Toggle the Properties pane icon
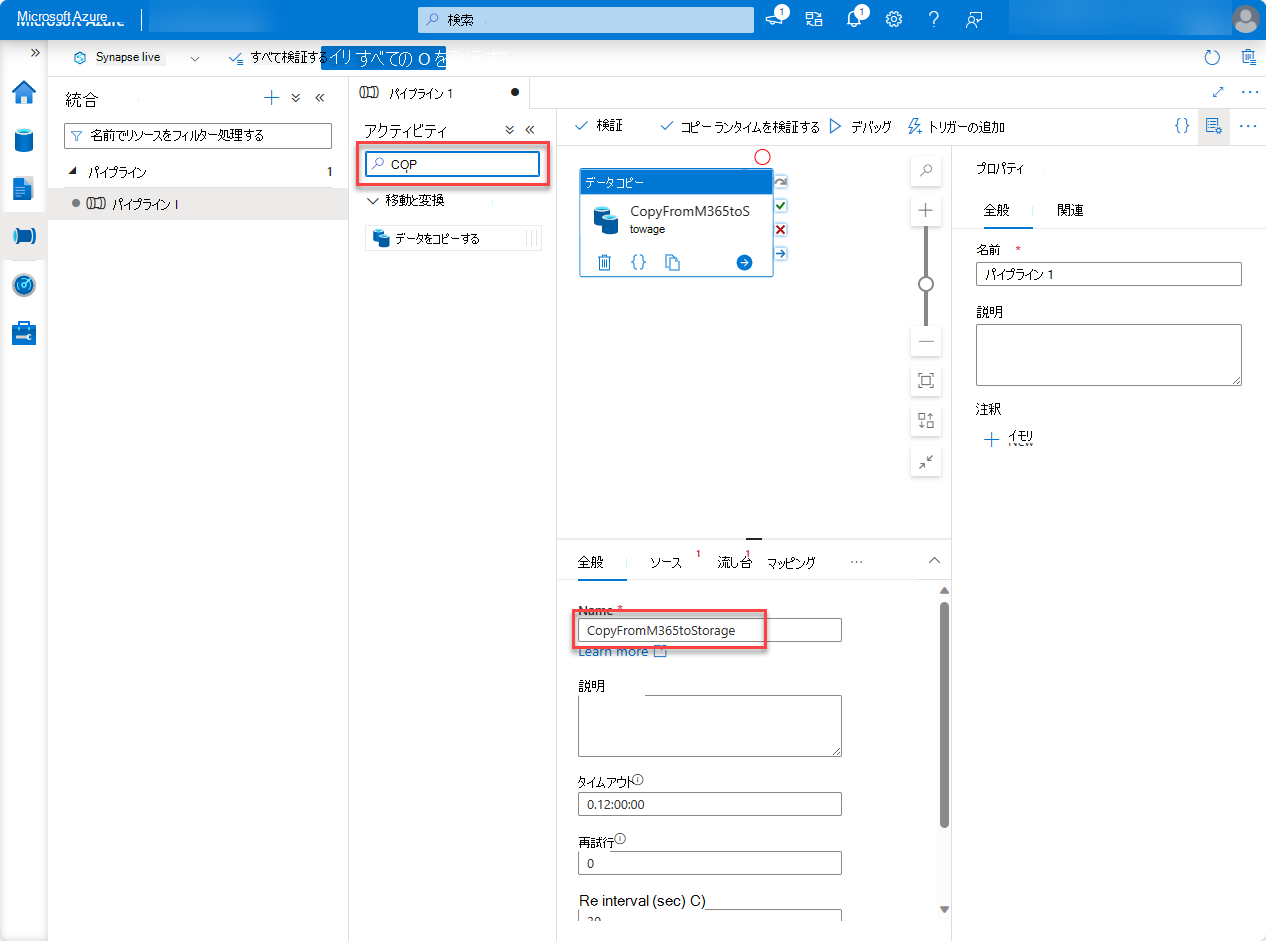Image resolution: width=1266 pixels, height=941 pixels. coord(1213,125)
